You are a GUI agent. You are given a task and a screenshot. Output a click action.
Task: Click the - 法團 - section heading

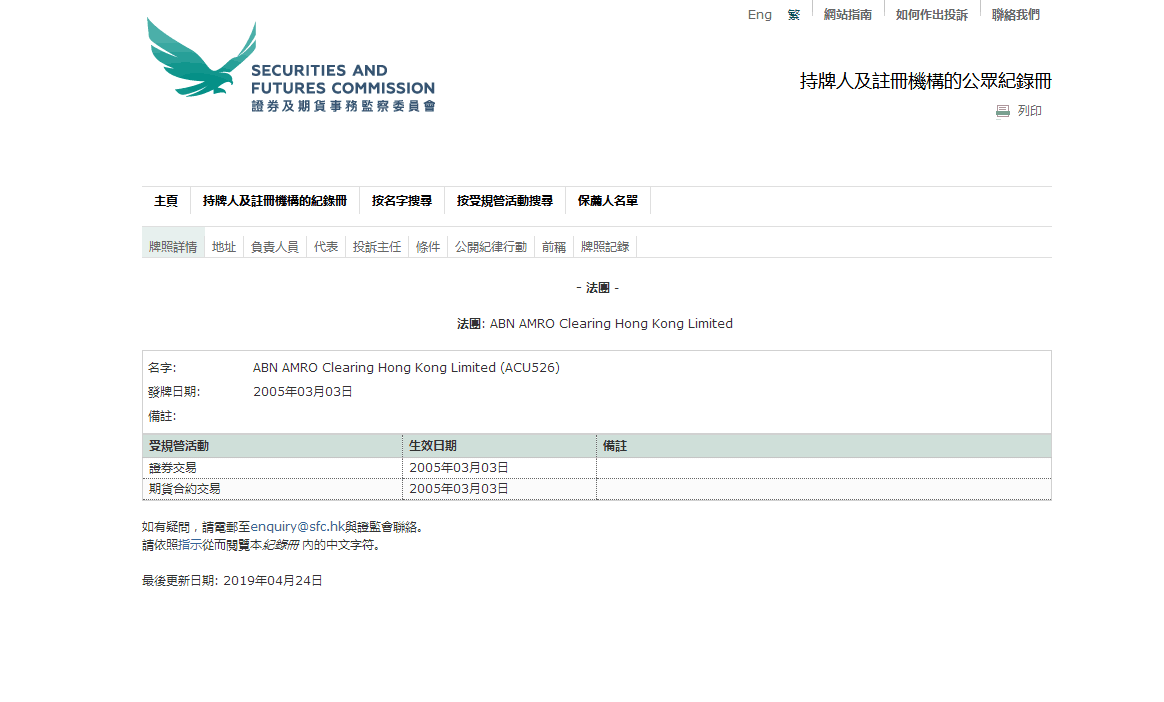tap(598, 288)
